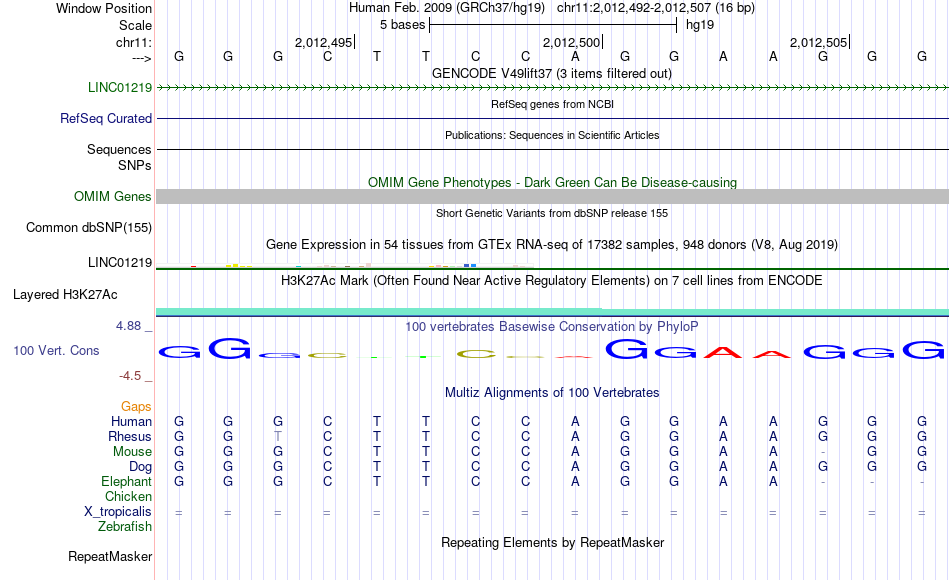Click the GENCODE V49lift37 track title
The height and width of the screenshot is (580, 950).
[552, 73]
